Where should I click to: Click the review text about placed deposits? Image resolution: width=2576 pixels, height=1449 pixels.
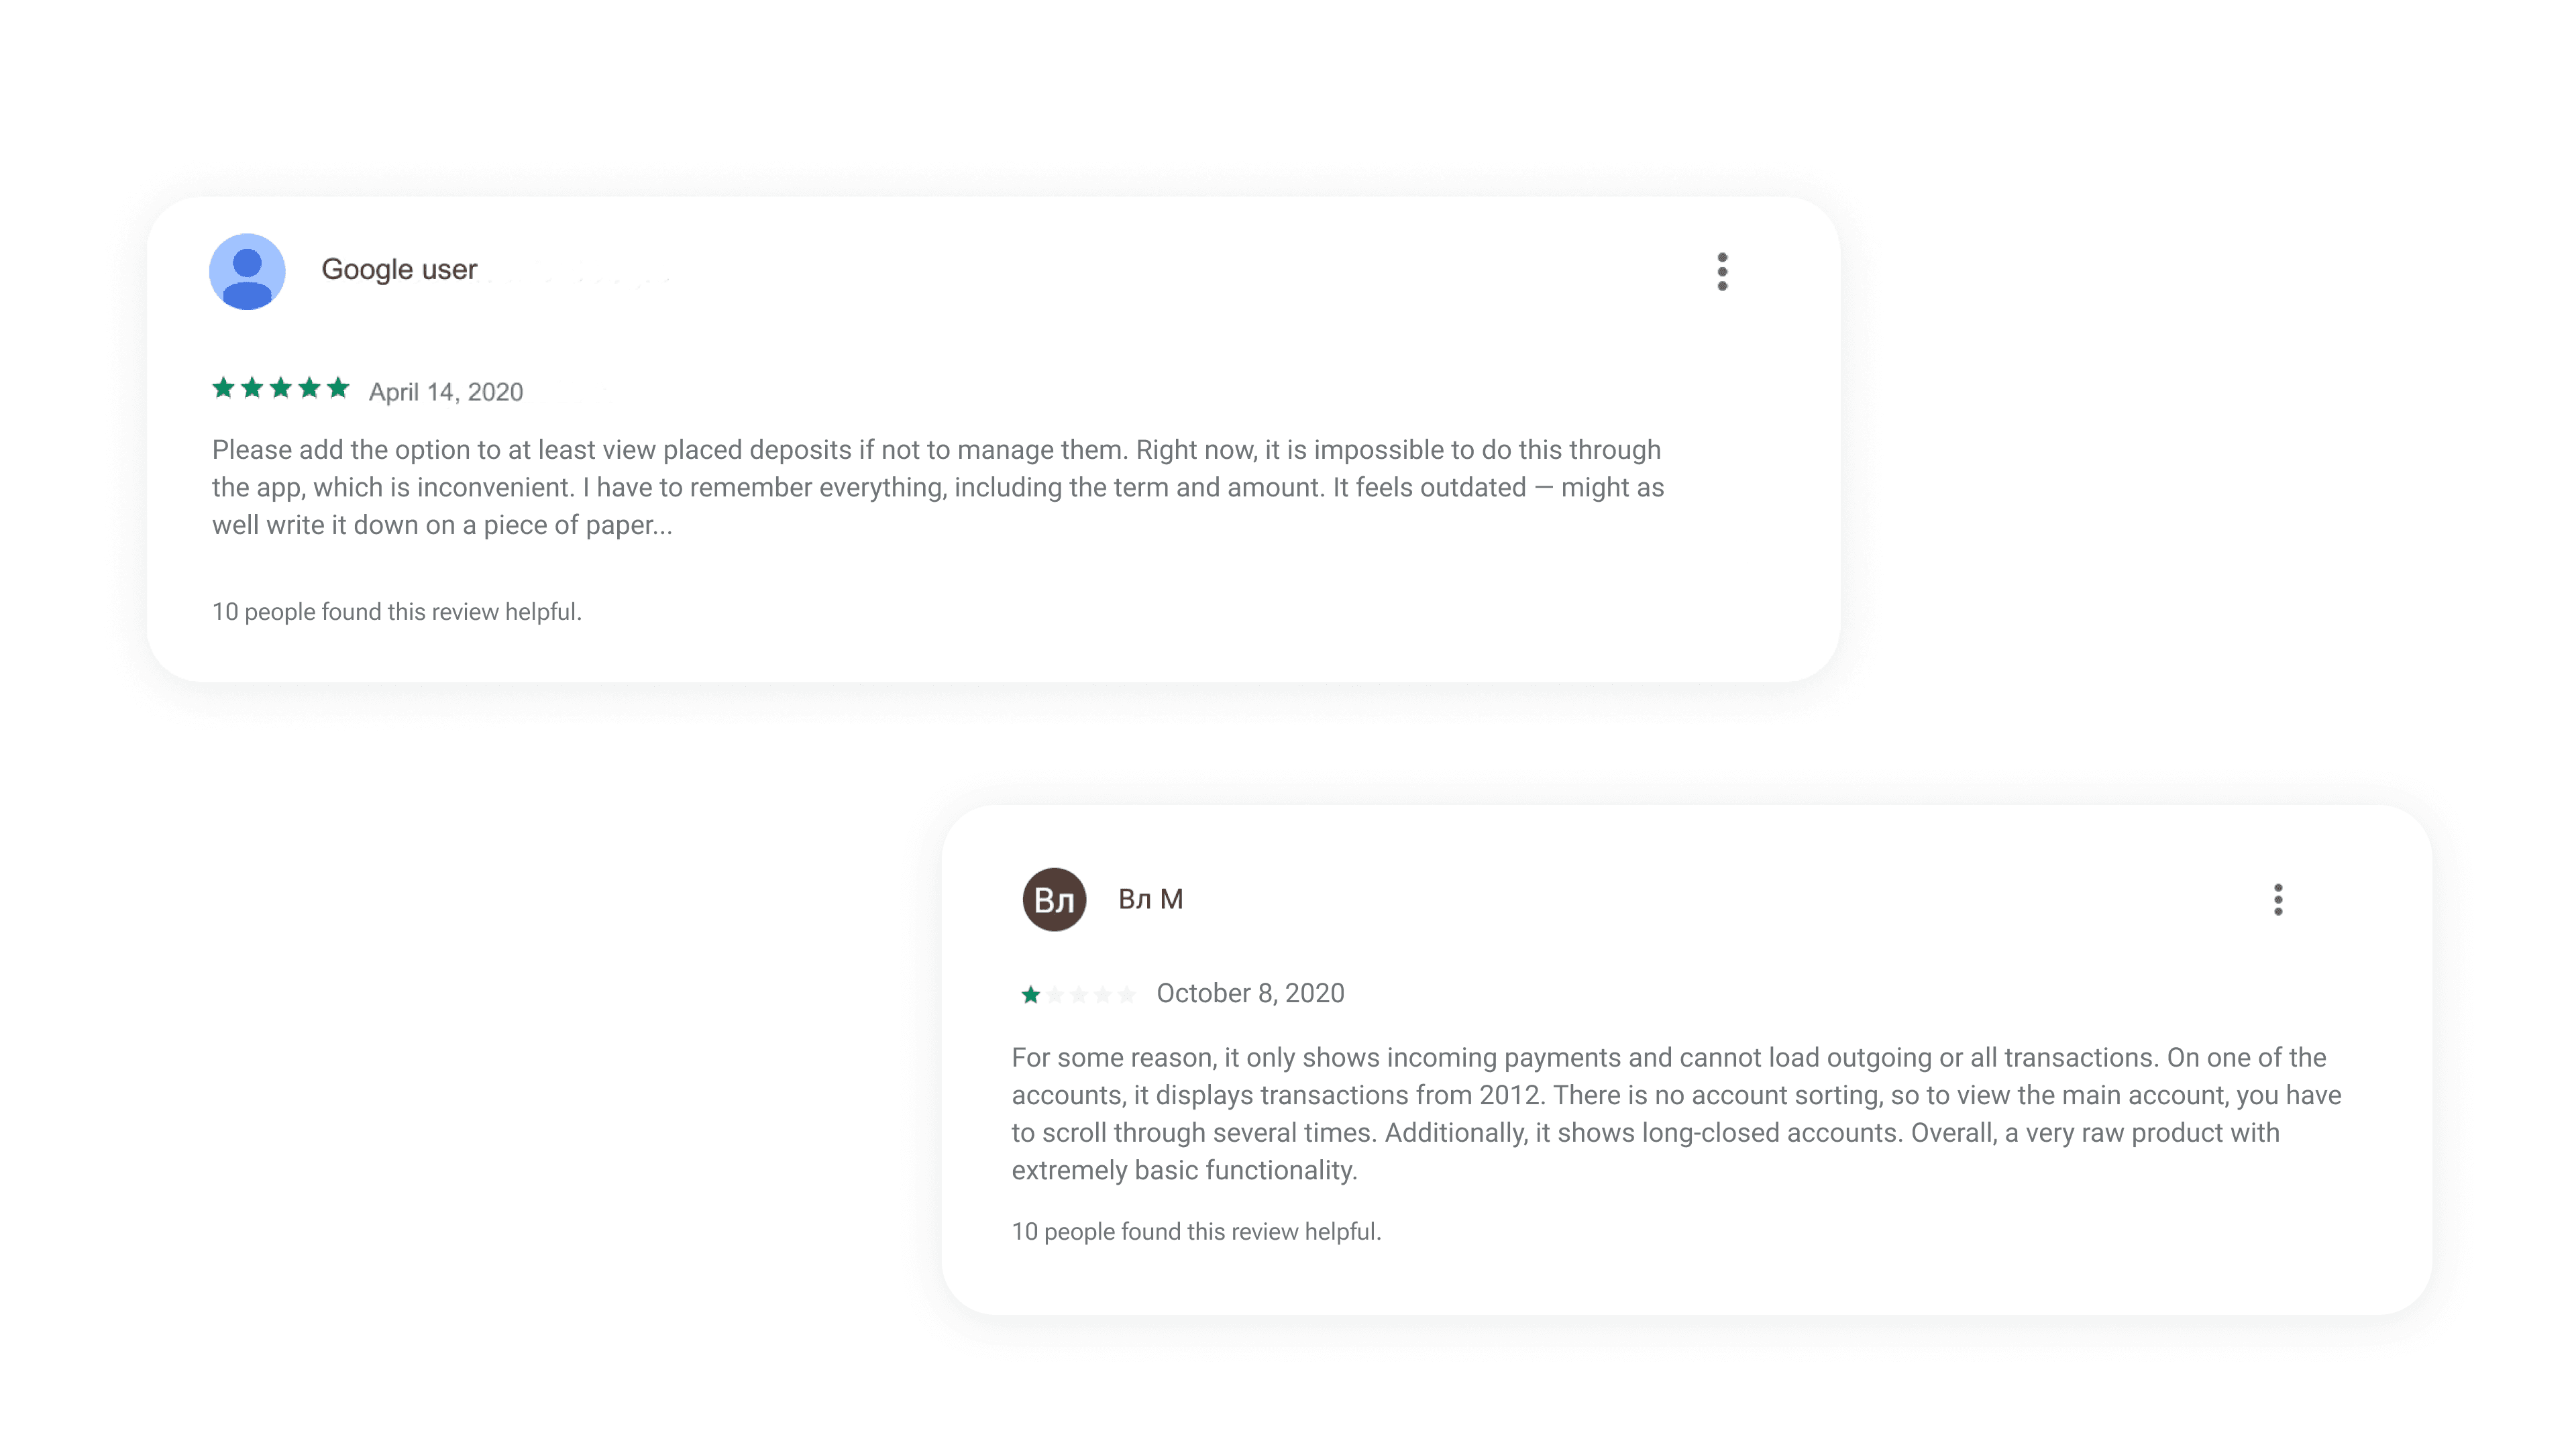(938, 487)
